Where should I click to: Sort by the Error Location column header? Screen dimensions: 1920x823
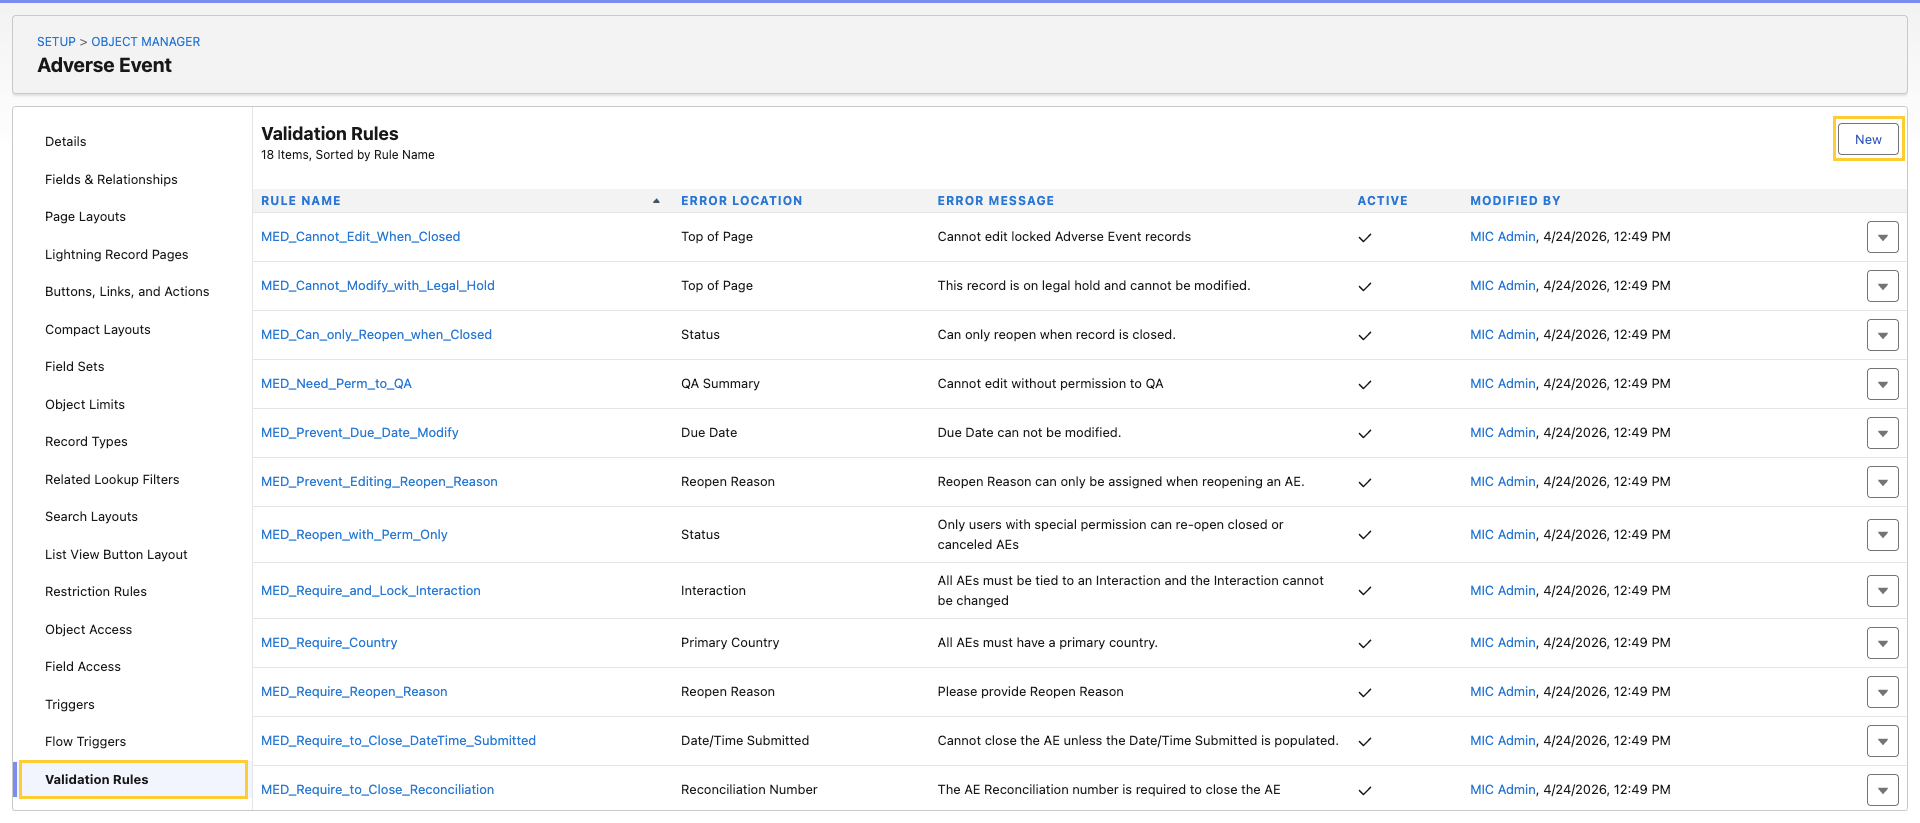741,201
